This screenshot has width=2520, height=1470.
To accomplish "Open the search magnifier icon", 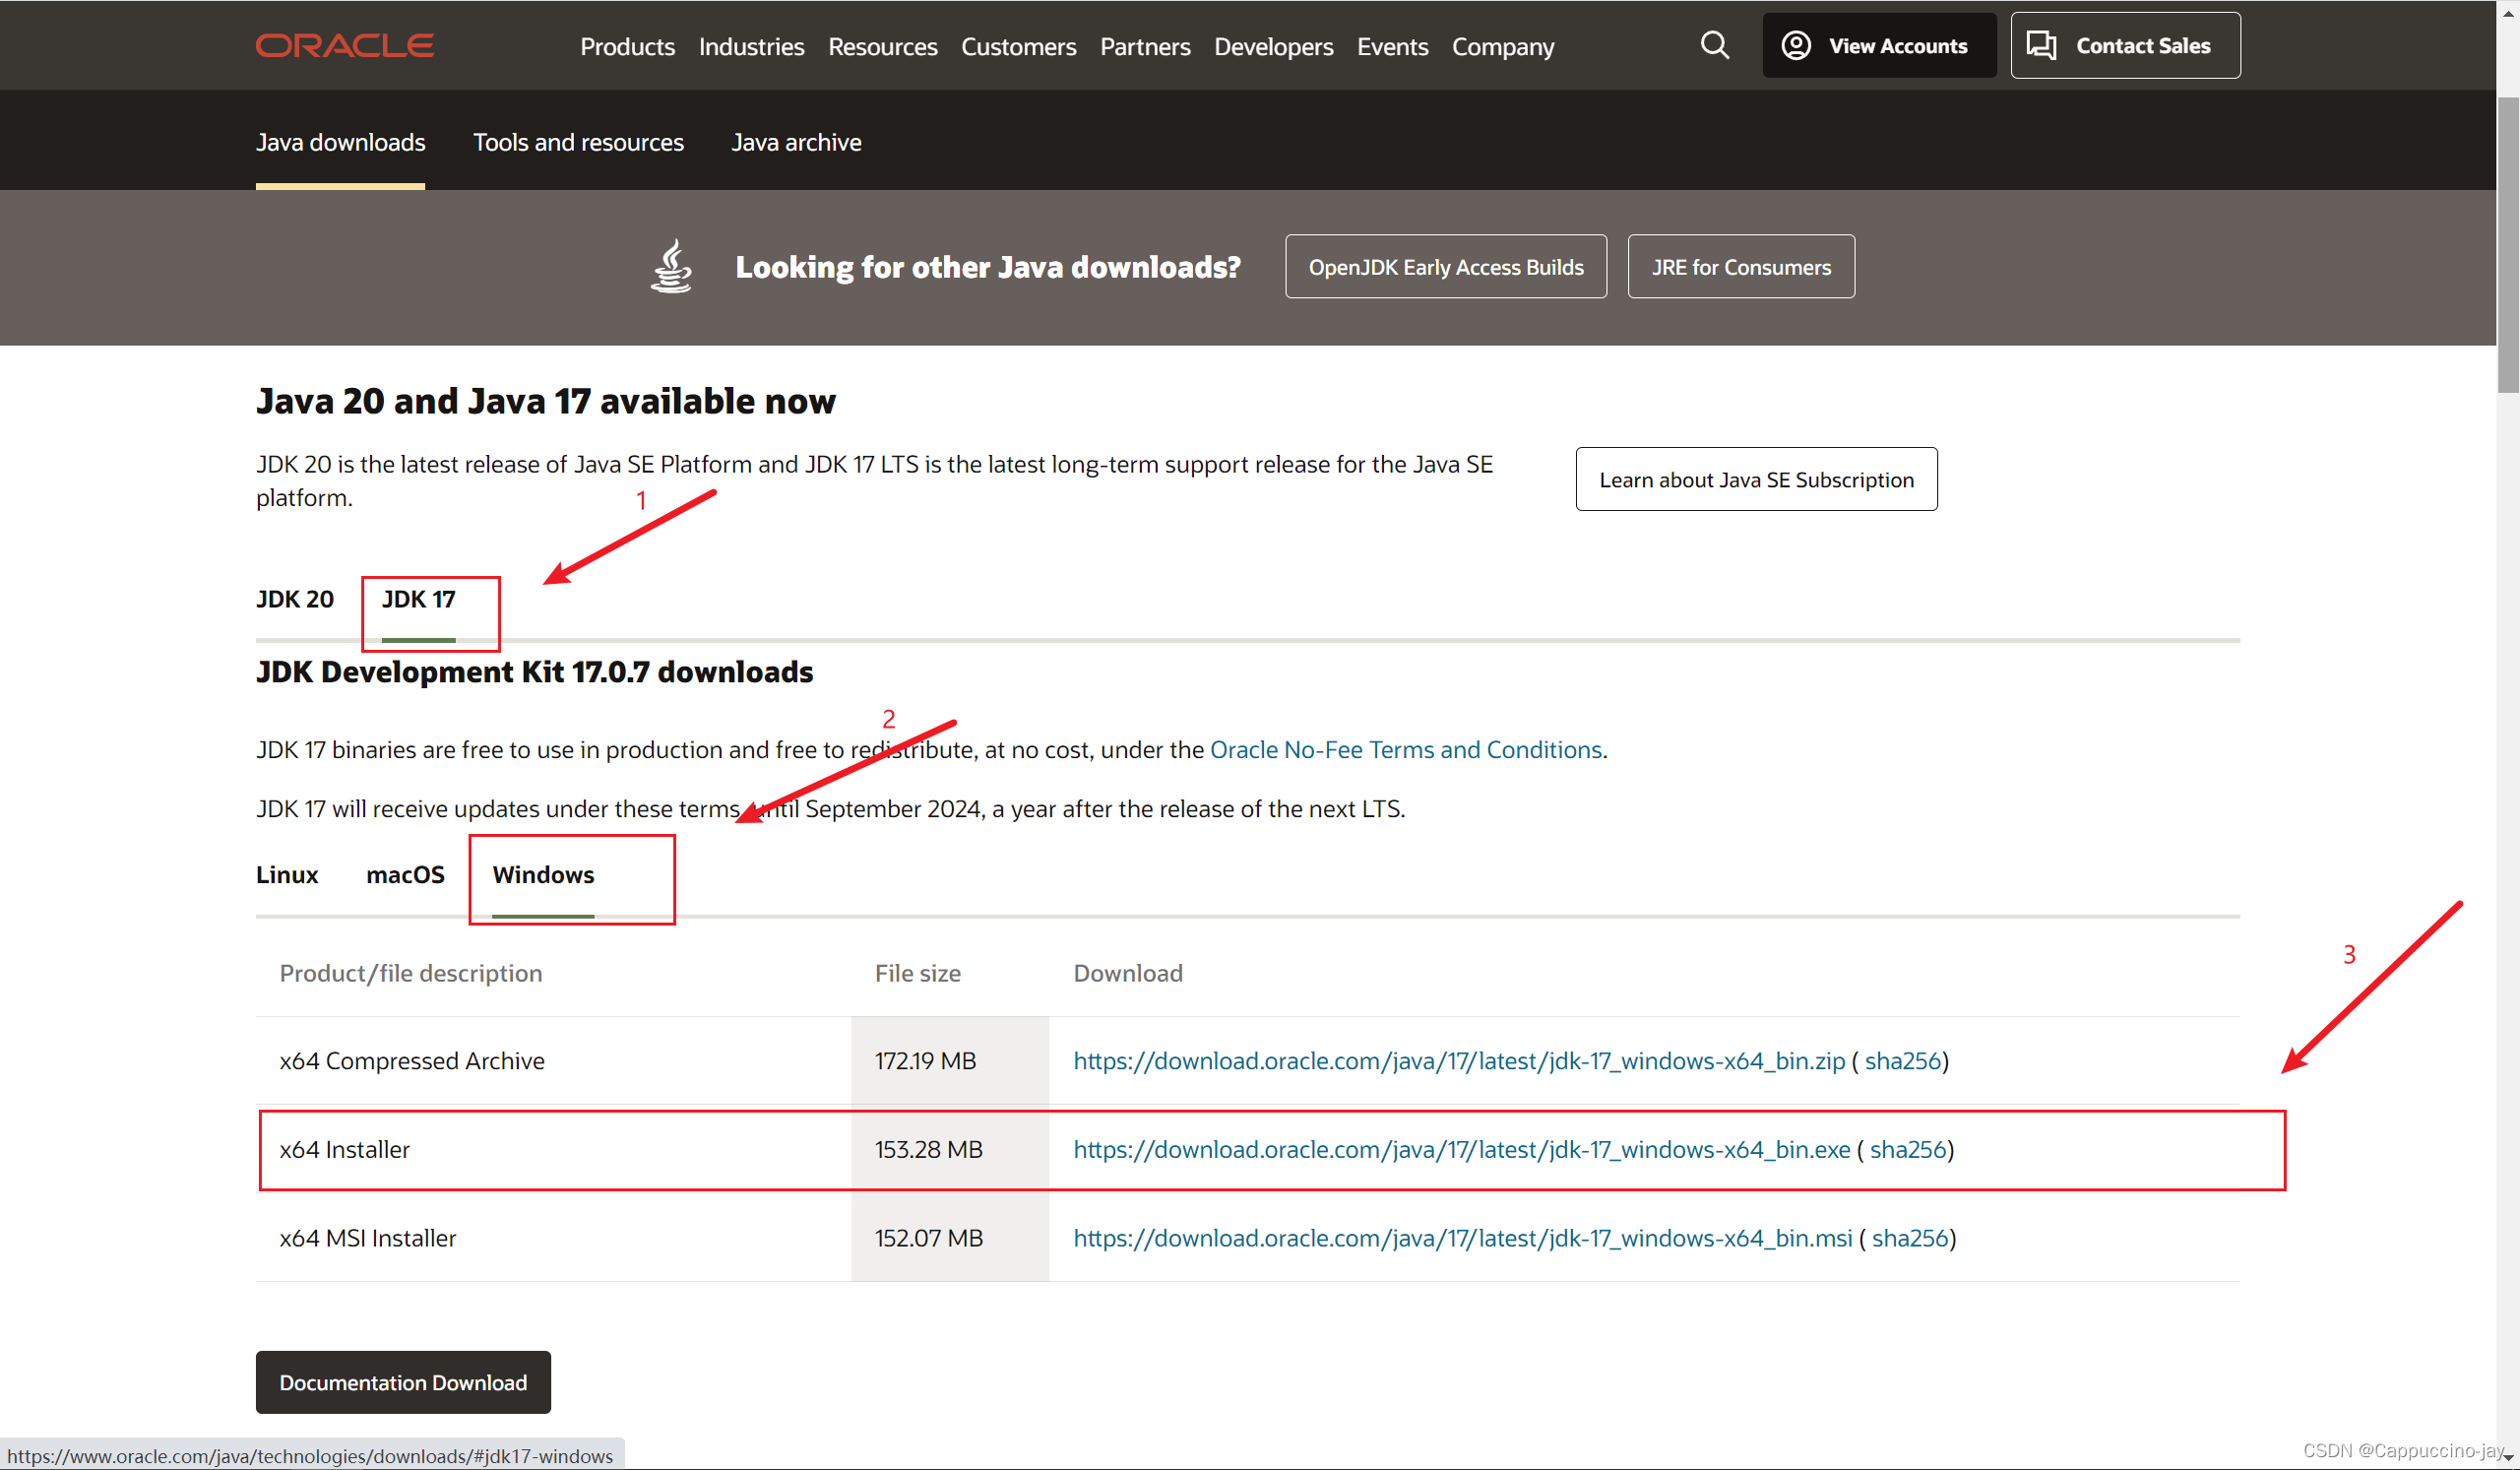I will (x=1714, y=45).
